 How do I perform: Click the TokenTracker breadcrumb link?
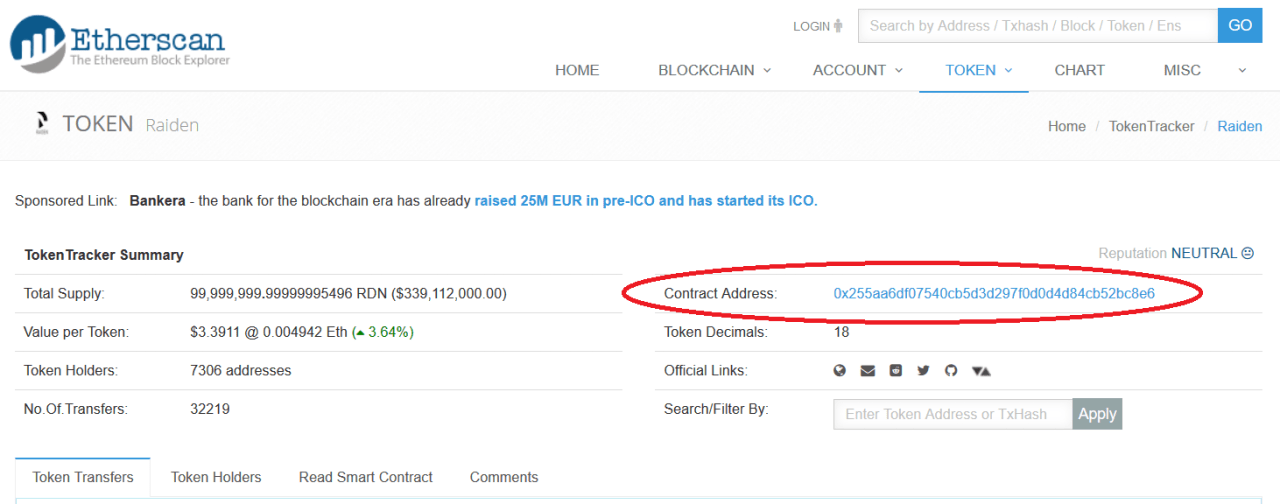[x=1152, y=126]
